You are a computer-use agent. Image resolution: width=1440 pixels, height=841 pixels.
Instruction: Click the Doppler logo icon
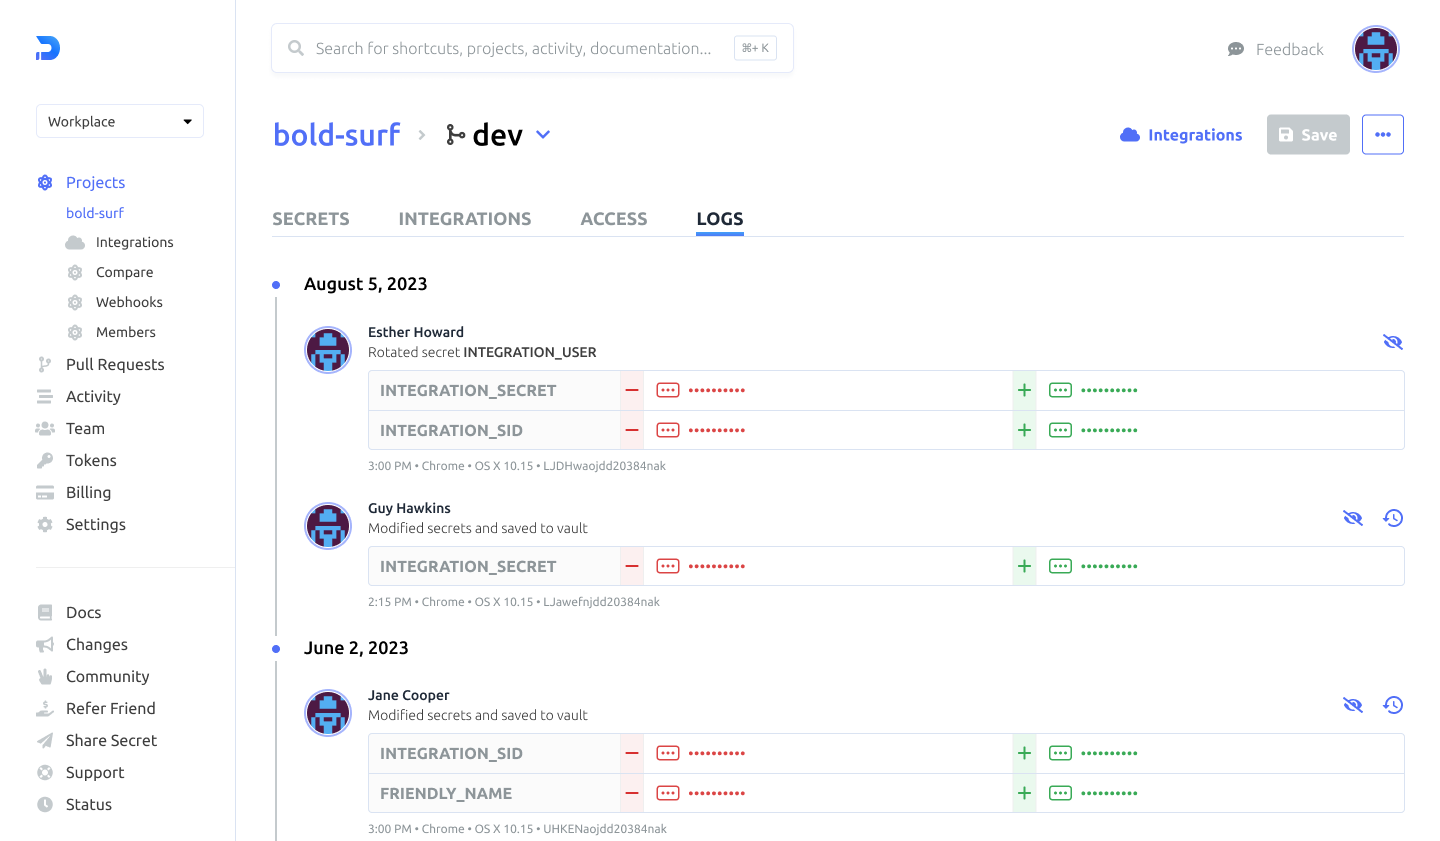pos(47,48)
